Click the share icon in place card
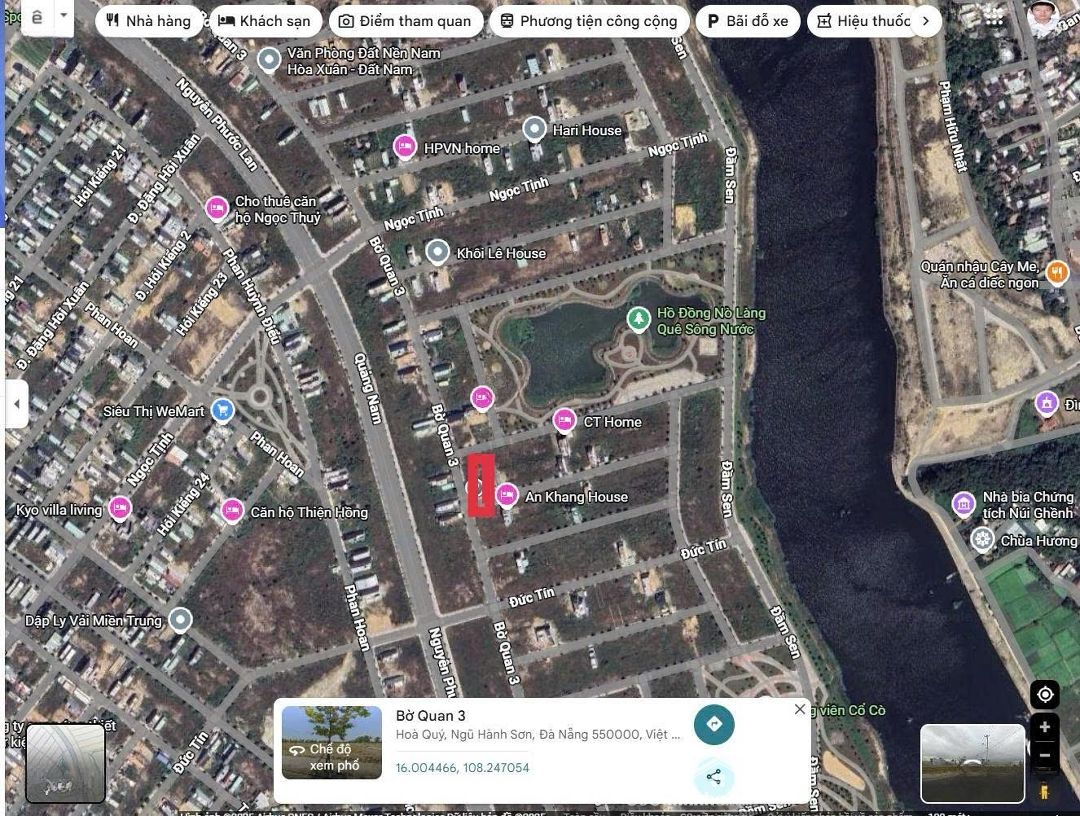 pyautogui.click(x=714, y=777)
